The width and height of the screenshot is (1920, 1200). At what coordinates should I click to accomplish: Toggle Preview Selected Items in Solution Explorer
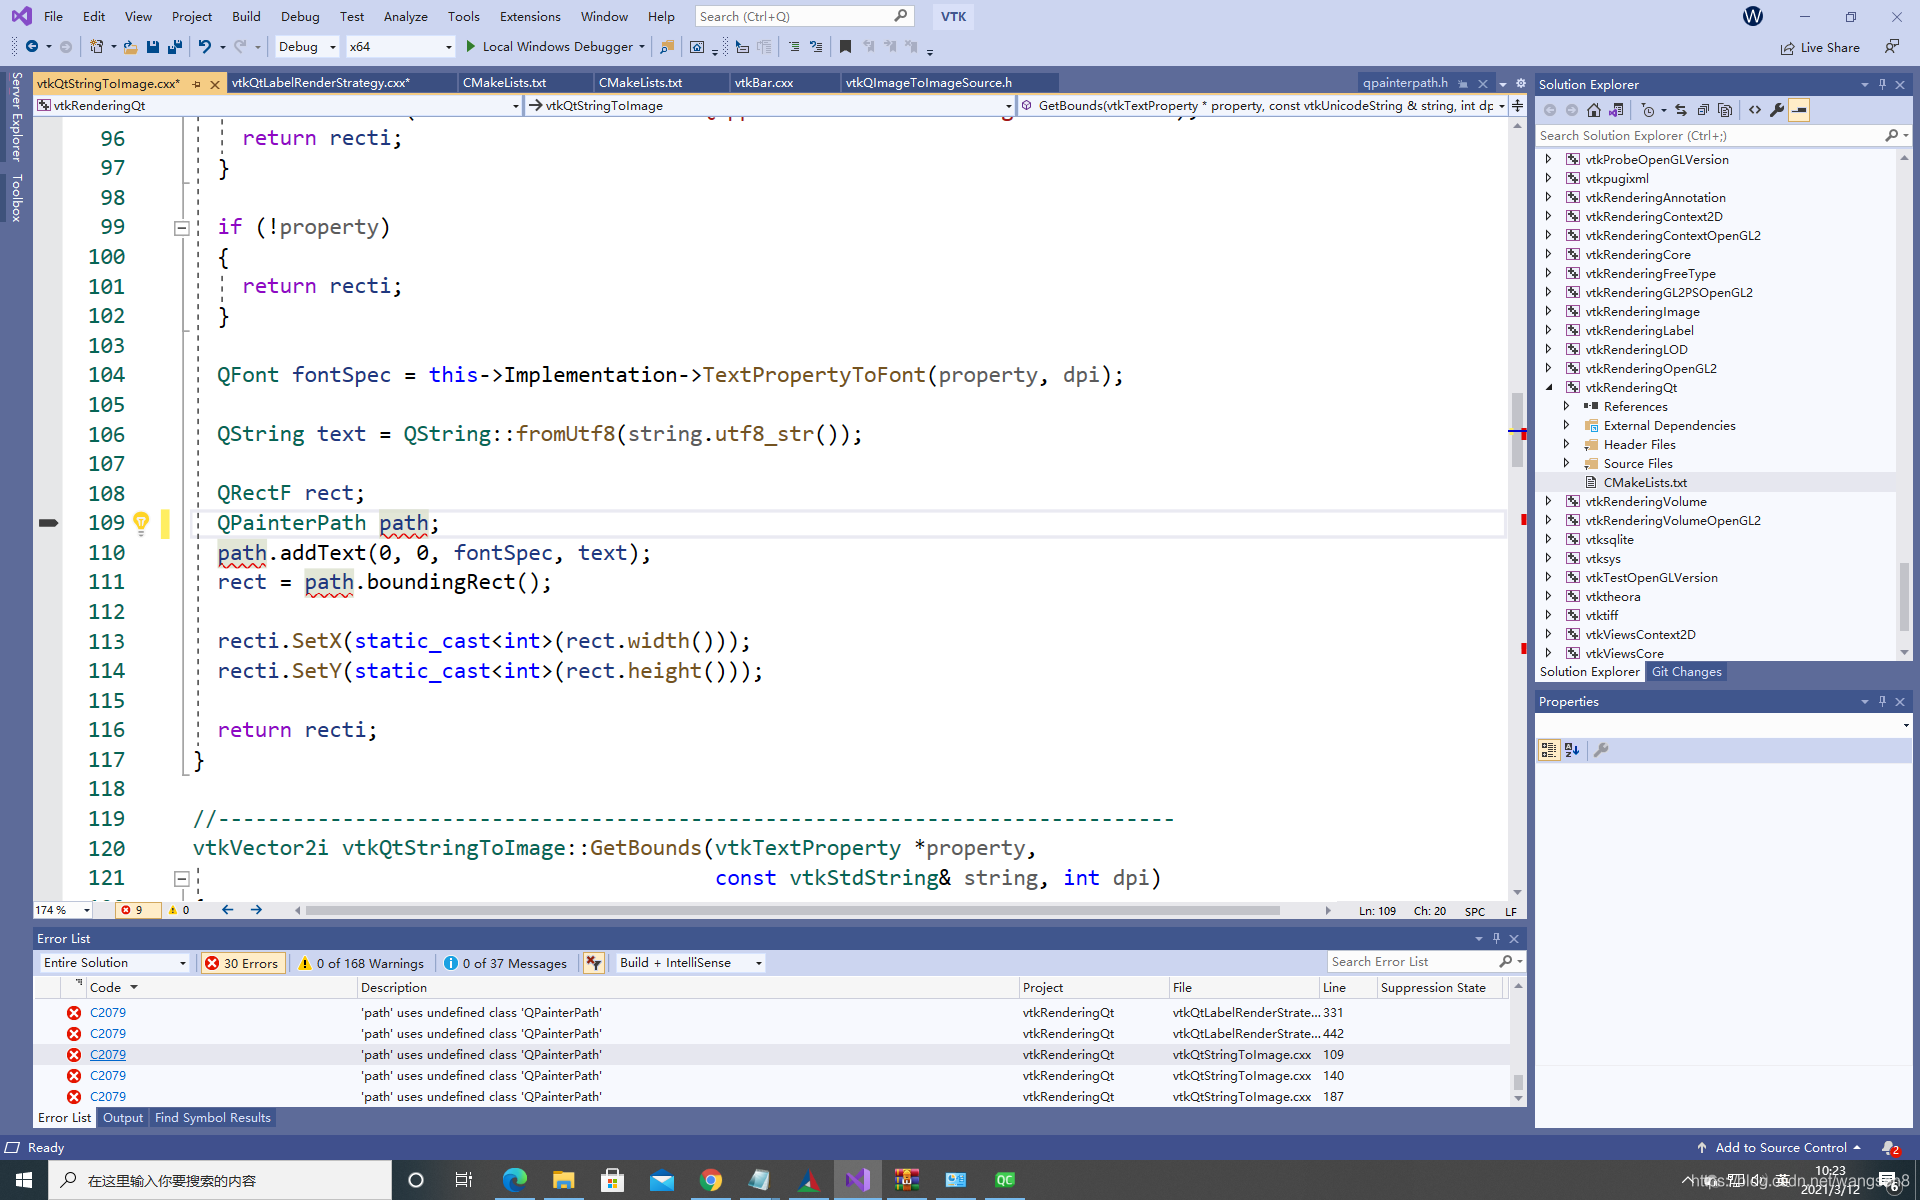pyautogui.click(x=1799, y=110)
